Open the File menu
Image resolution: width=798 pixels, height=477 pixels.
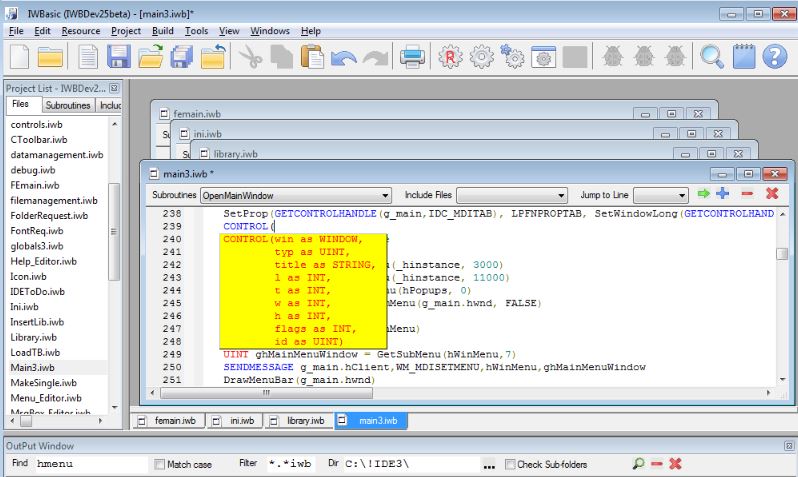tap(16, 31)
